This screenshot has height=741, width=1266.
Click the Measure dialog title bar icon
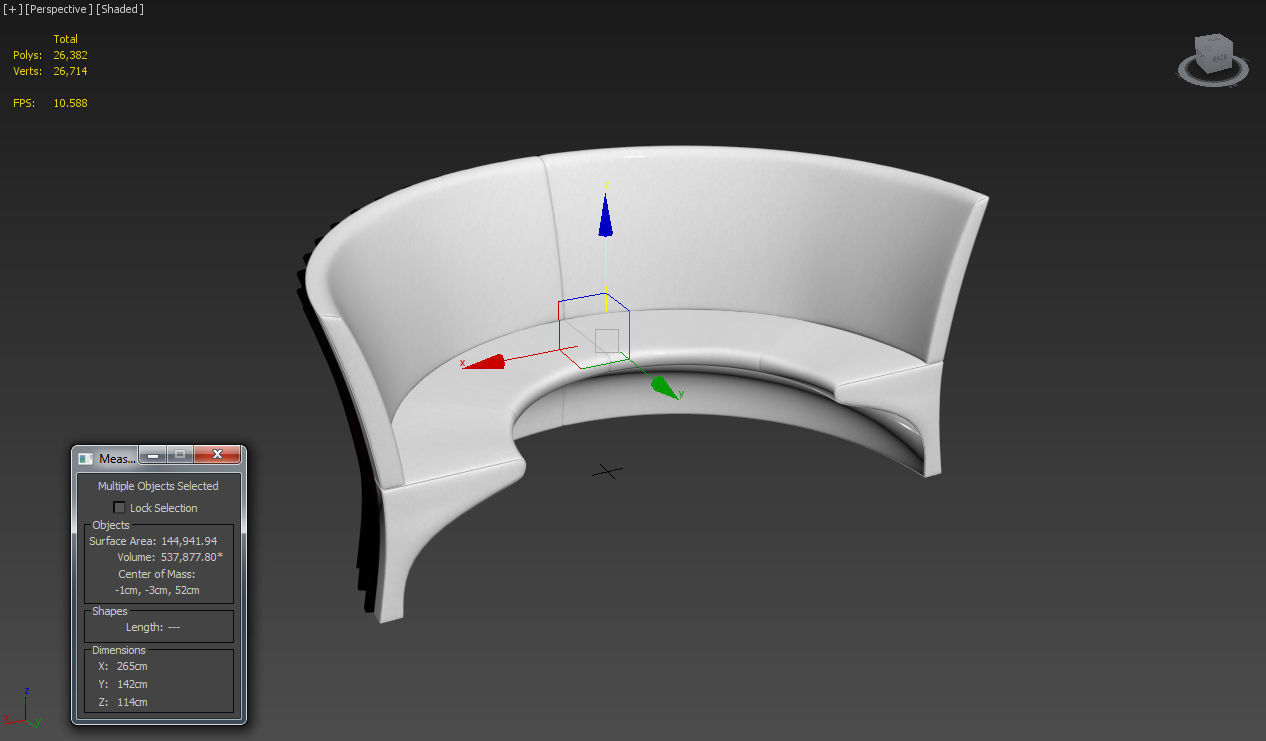pyautogui.click(x=86, y=458)
